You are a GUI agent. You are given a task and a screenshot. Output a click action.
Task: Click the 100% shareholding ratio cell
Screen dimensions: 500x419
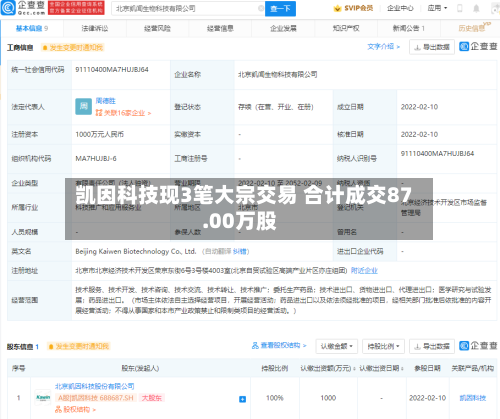coord(275,398)
